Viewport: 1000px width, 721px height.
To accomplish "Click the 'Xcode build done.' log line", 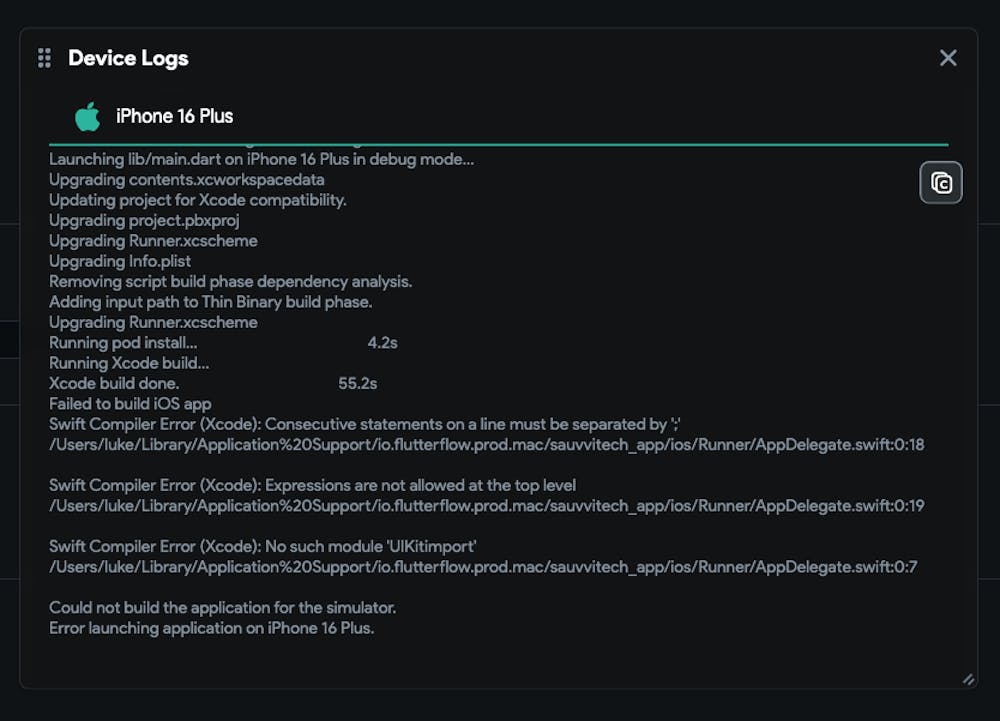I will [x=114, y=383].
